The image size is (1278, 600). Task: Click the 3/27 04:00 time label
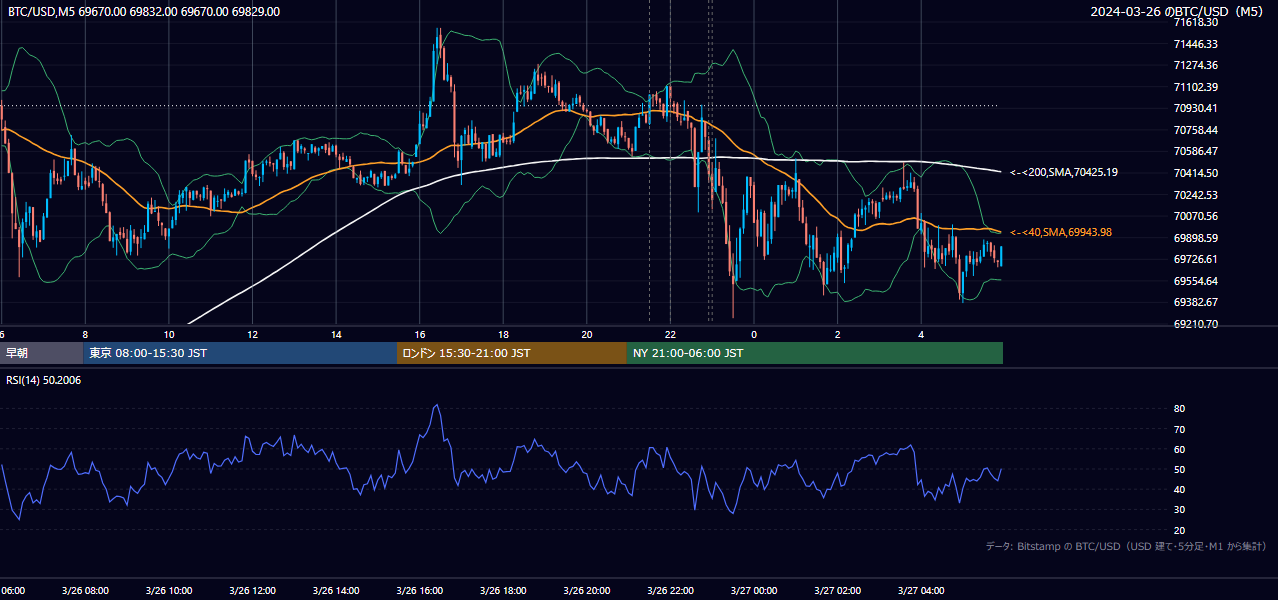pos(922,591)
